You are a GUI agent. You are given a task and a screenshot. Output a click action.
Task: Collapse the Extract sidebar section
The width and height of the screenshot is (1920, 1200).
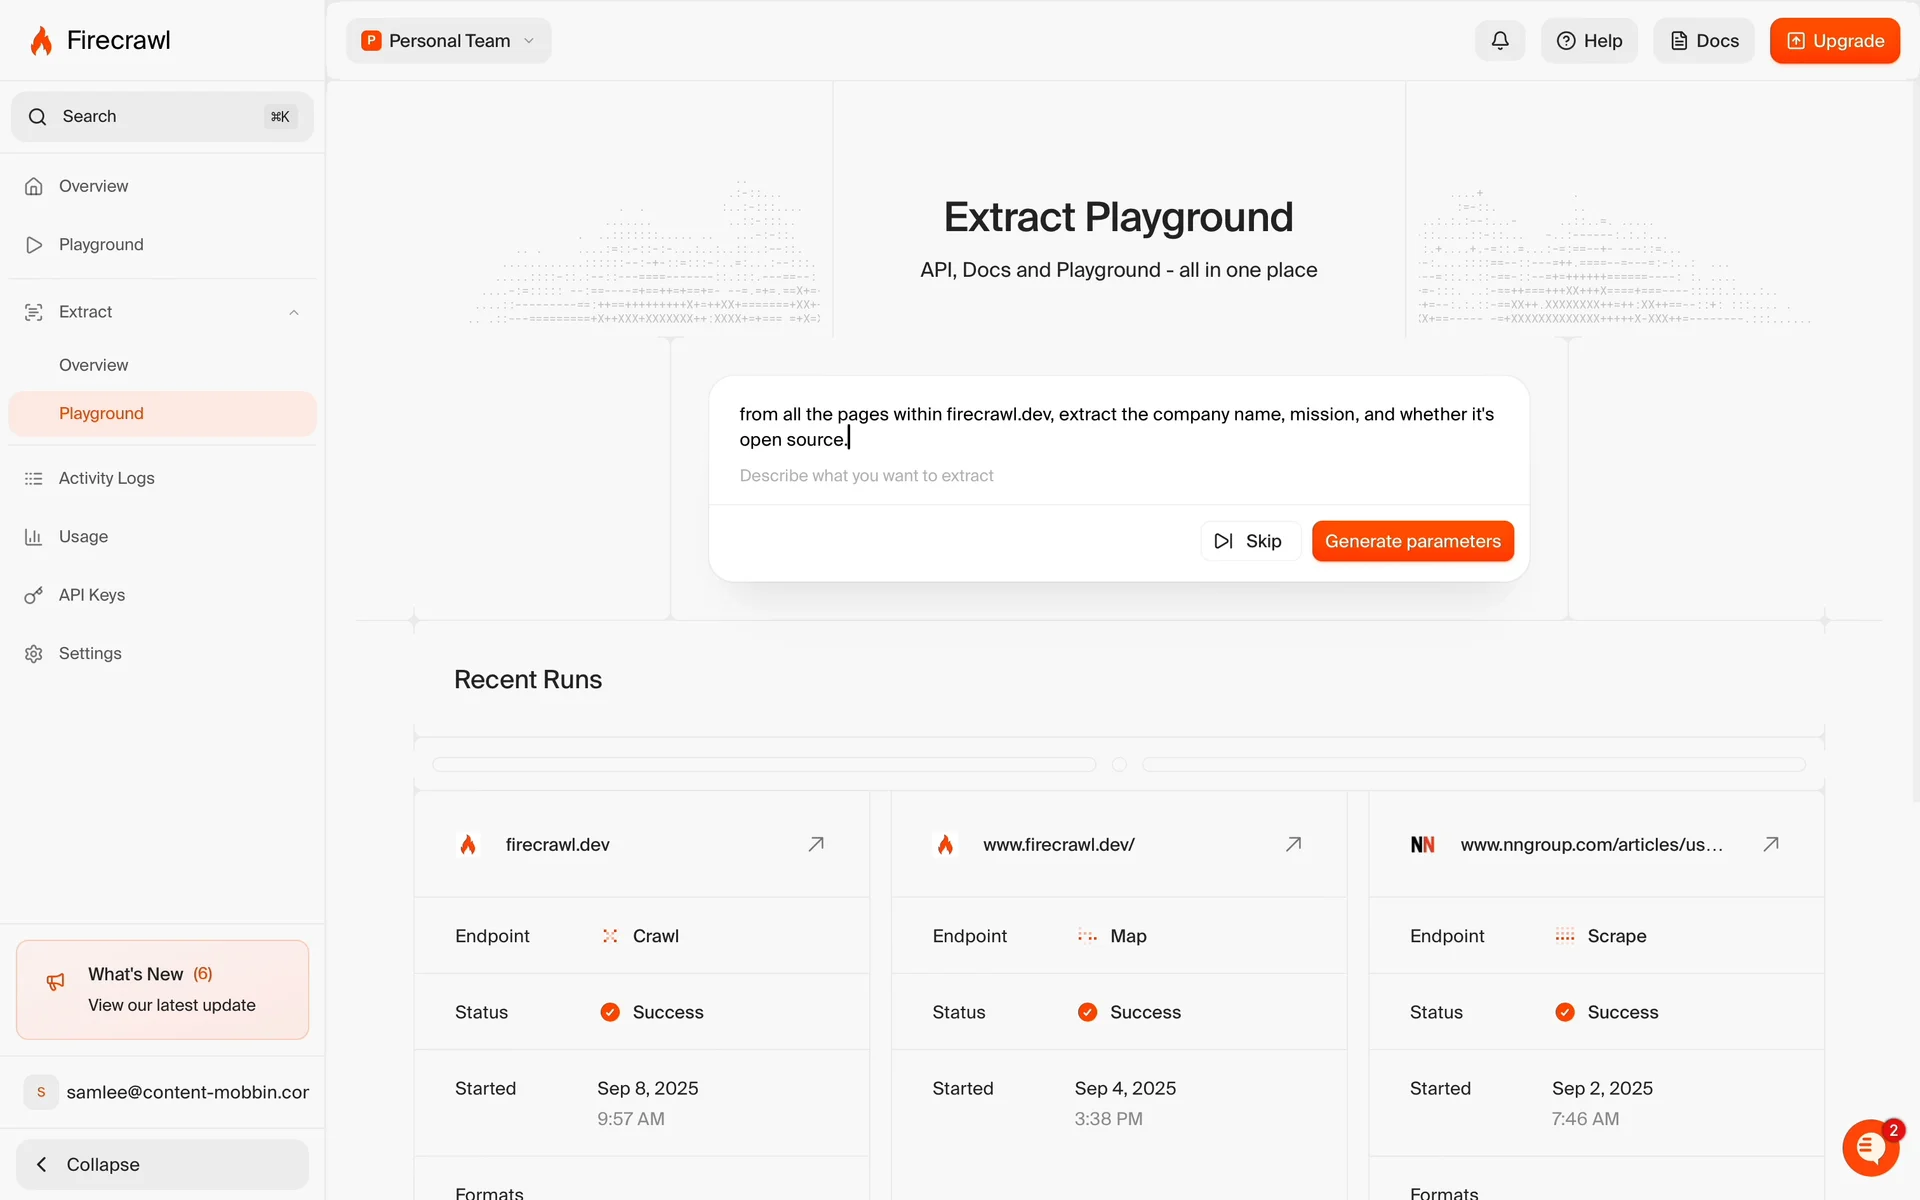point(294,312)
